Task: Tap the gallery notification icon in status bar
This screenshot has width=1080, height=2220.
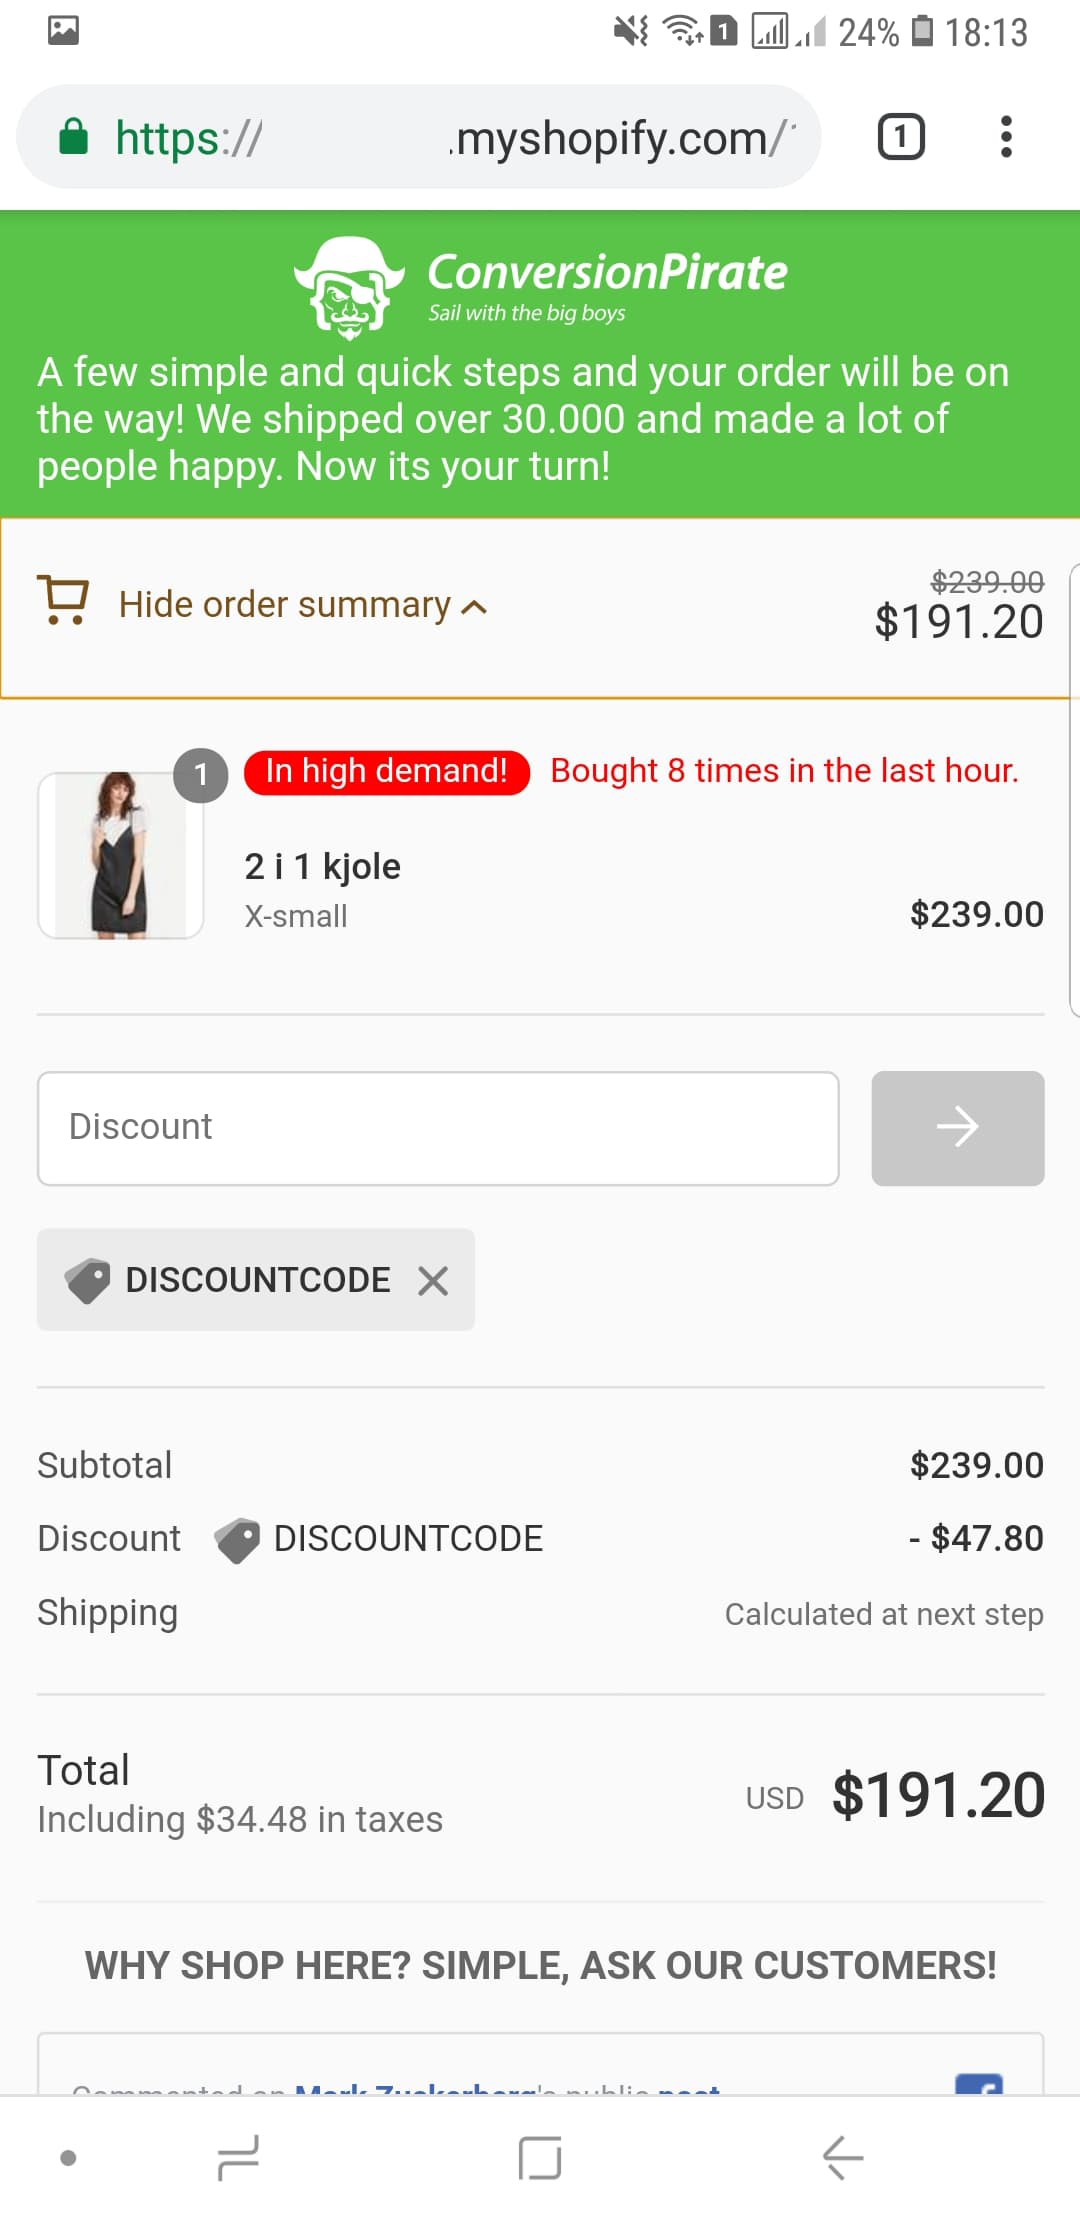Action: click(x=63, y=31)
